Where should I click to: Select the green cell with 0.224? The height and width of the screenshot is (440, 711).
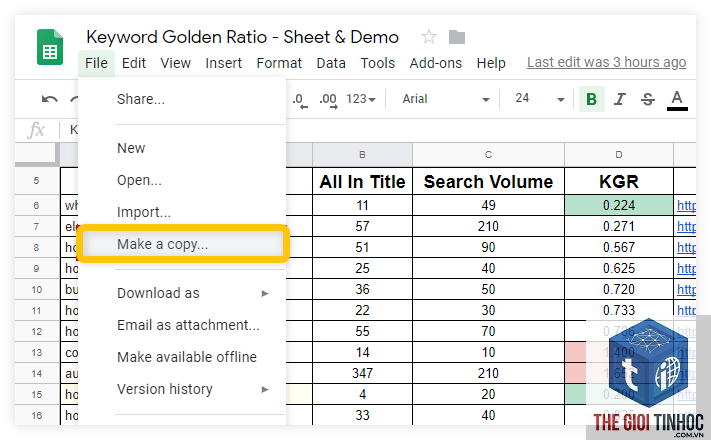tap(619, 205)
